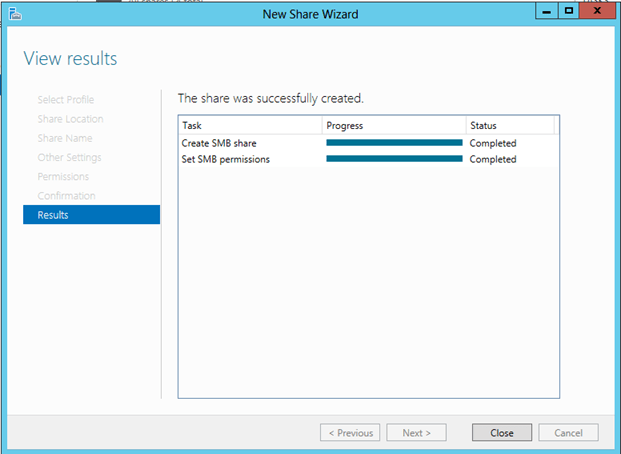Viewport: 621px width, 454px height.
Task: Click the Task column header
Action: click(x=250, y=126)
